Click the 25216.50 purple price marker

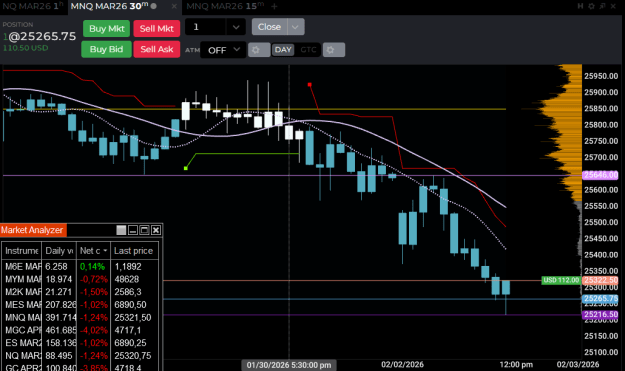[601, 314]
